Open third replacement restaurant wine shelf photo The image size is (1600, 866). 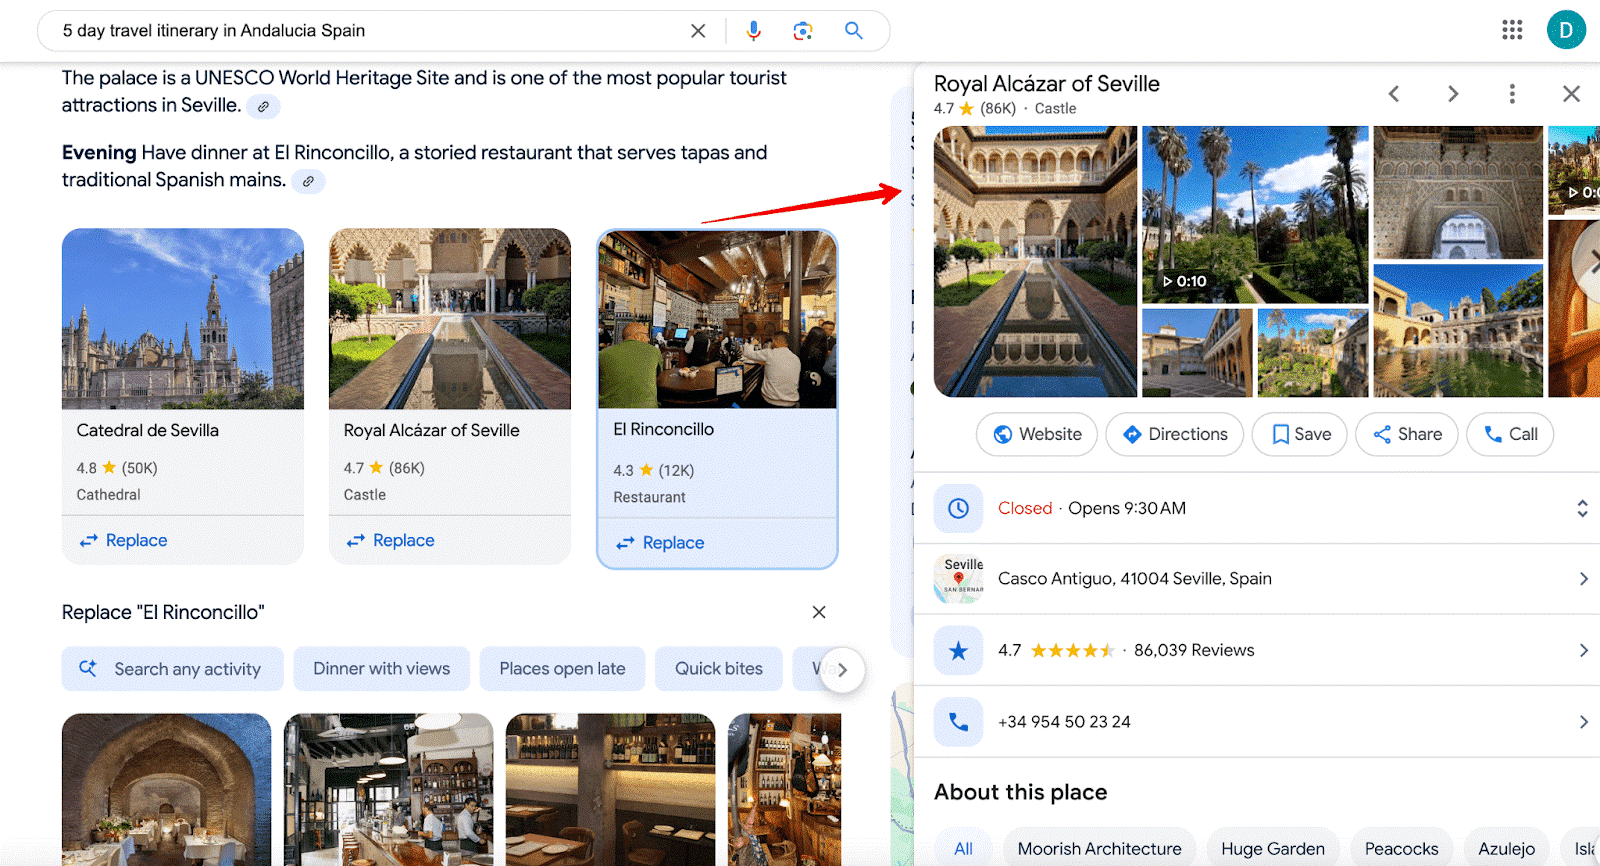(x=611, y=789)
